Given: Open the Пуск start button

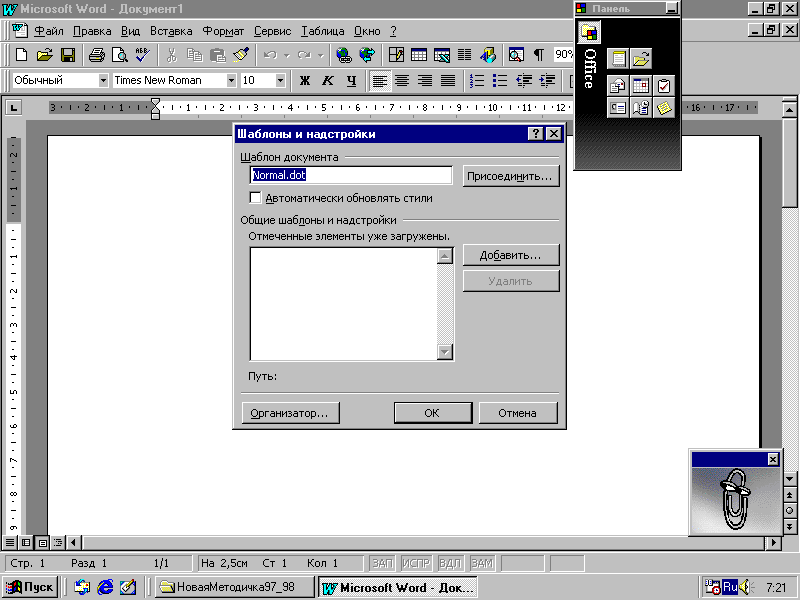Looking at the screenshot, I should click(x=30, y=587).
